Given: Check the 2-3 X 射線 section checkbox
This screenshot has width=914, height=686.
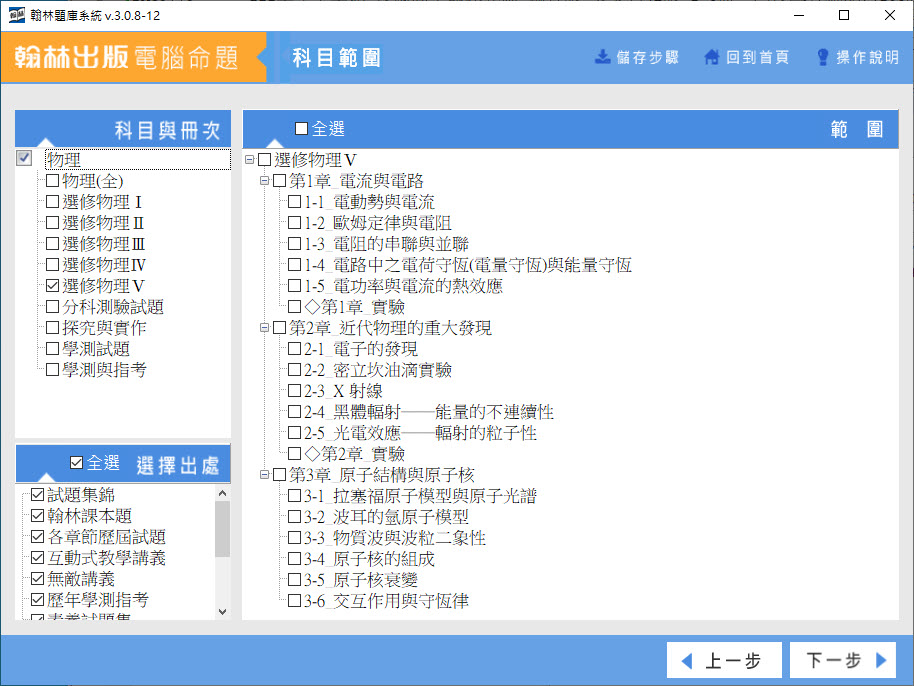Looking at the screenshot, I should tap(294, 391).
